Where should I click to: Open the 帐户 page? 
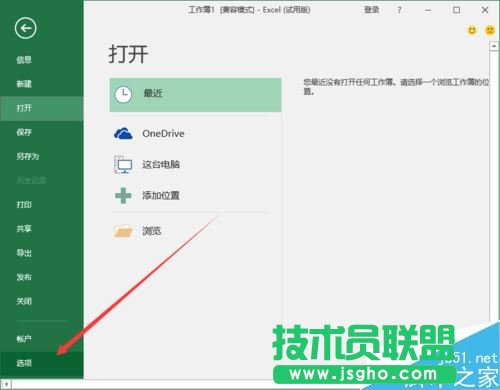24,339
